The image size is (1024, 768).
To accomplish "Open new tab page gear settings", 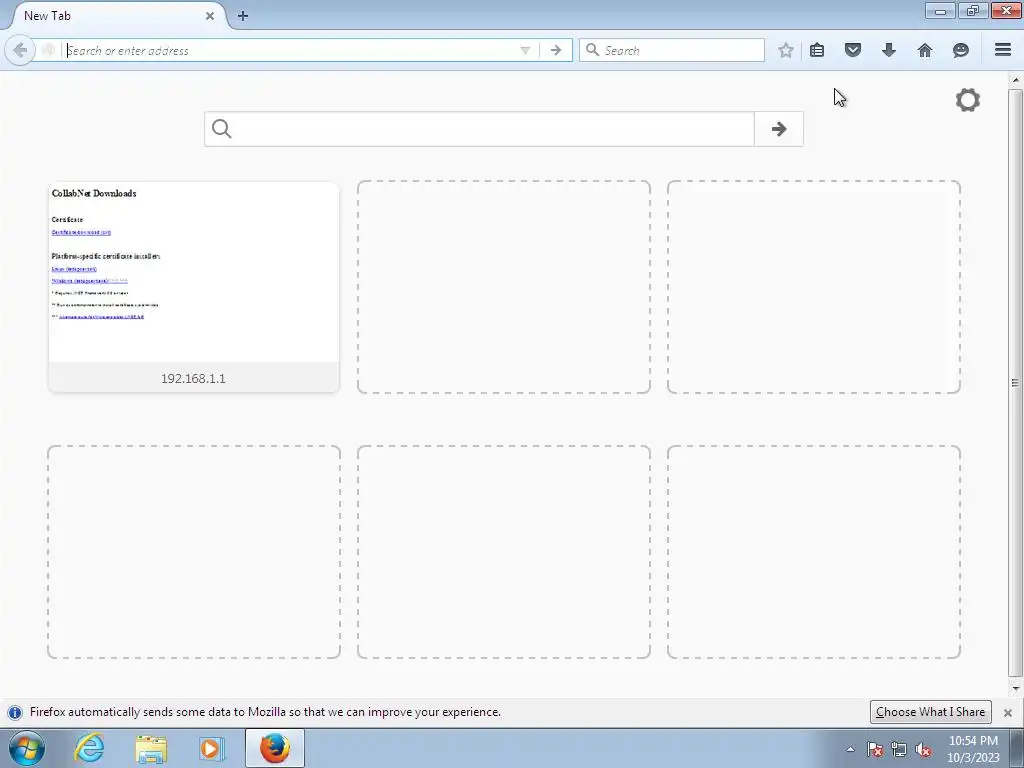I will coord(968,100).
